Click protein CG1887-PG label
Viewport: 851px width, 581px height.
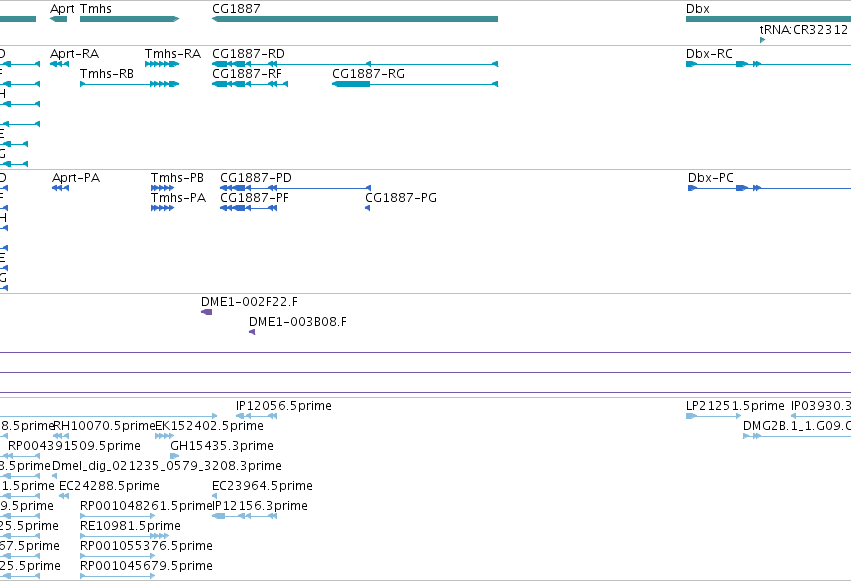point(401,198)
